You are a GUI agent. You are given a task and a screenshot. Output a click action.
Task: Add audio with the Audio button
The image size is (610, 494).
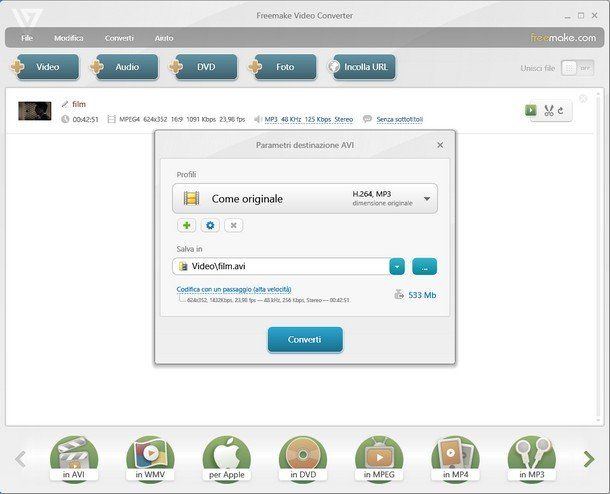point(124,67)
